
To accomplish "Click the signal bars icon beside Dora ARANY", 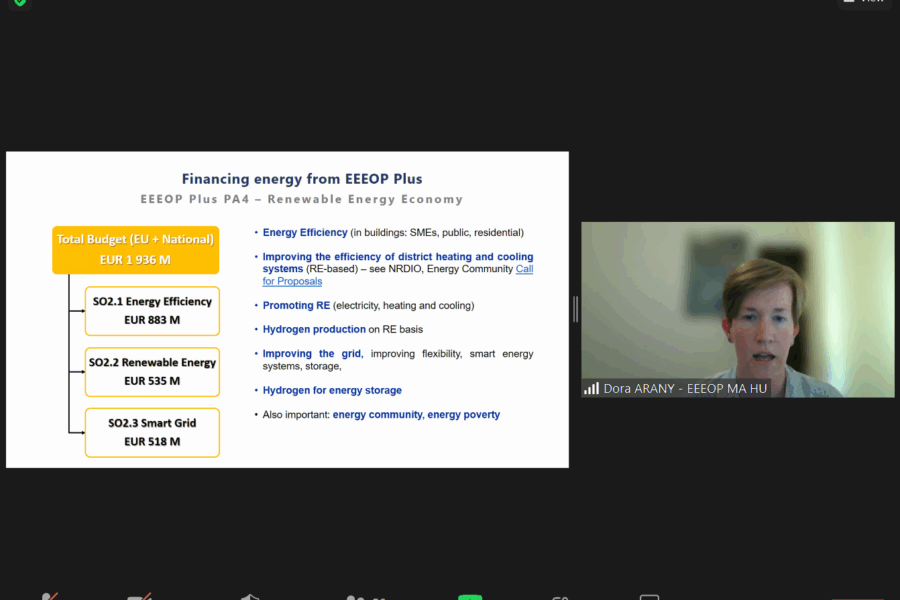I will 592,388.
